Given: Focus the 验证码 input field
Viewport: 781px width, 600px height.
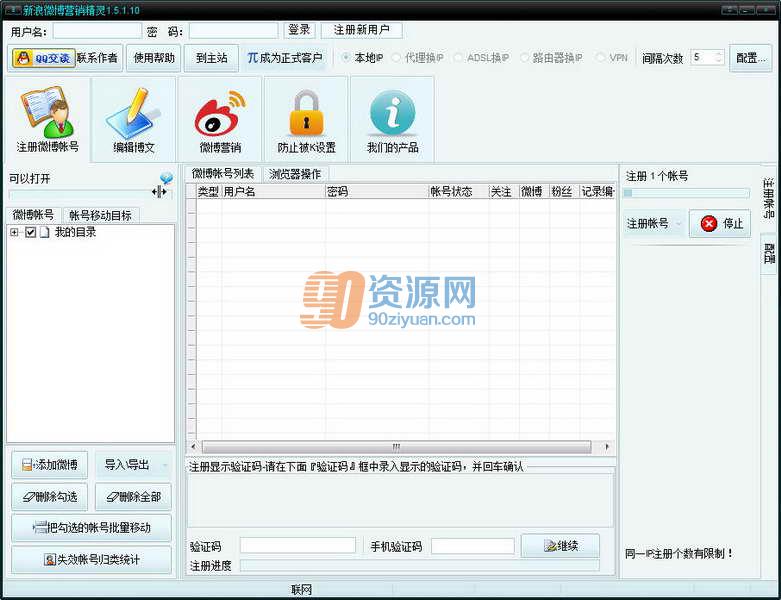Looking at the screenshot, I should click(298, 546).
